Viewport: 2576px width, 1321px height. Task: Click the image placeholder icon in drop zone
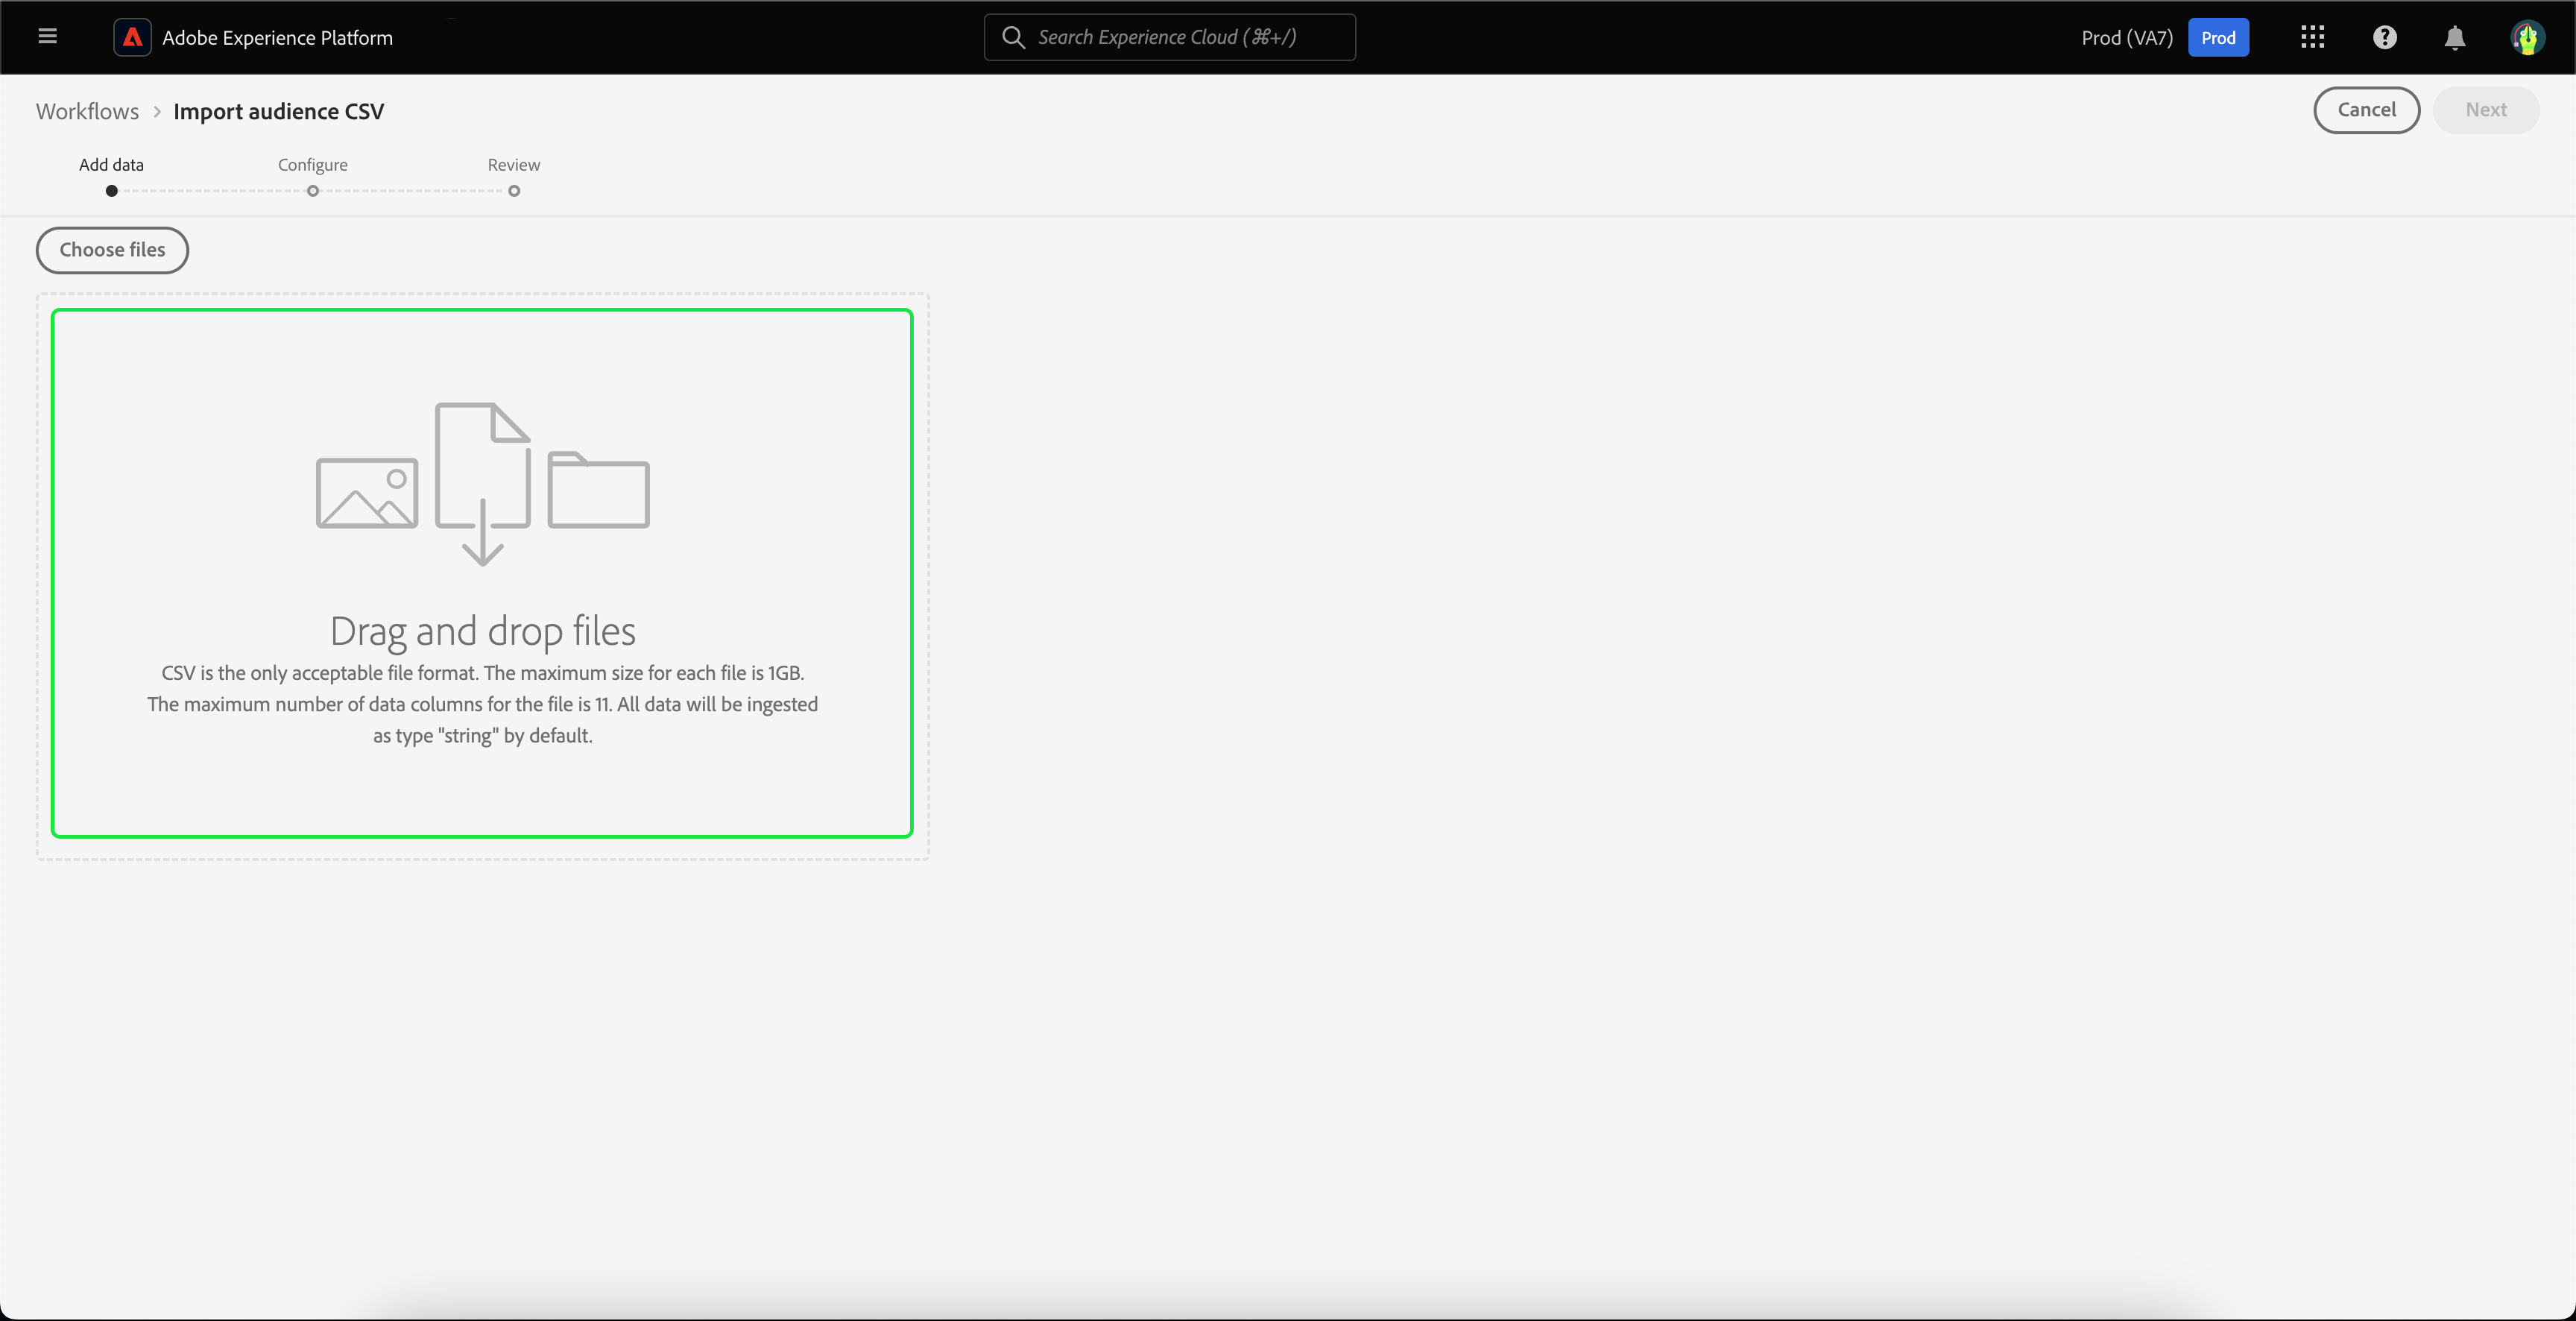click(367, 492)
